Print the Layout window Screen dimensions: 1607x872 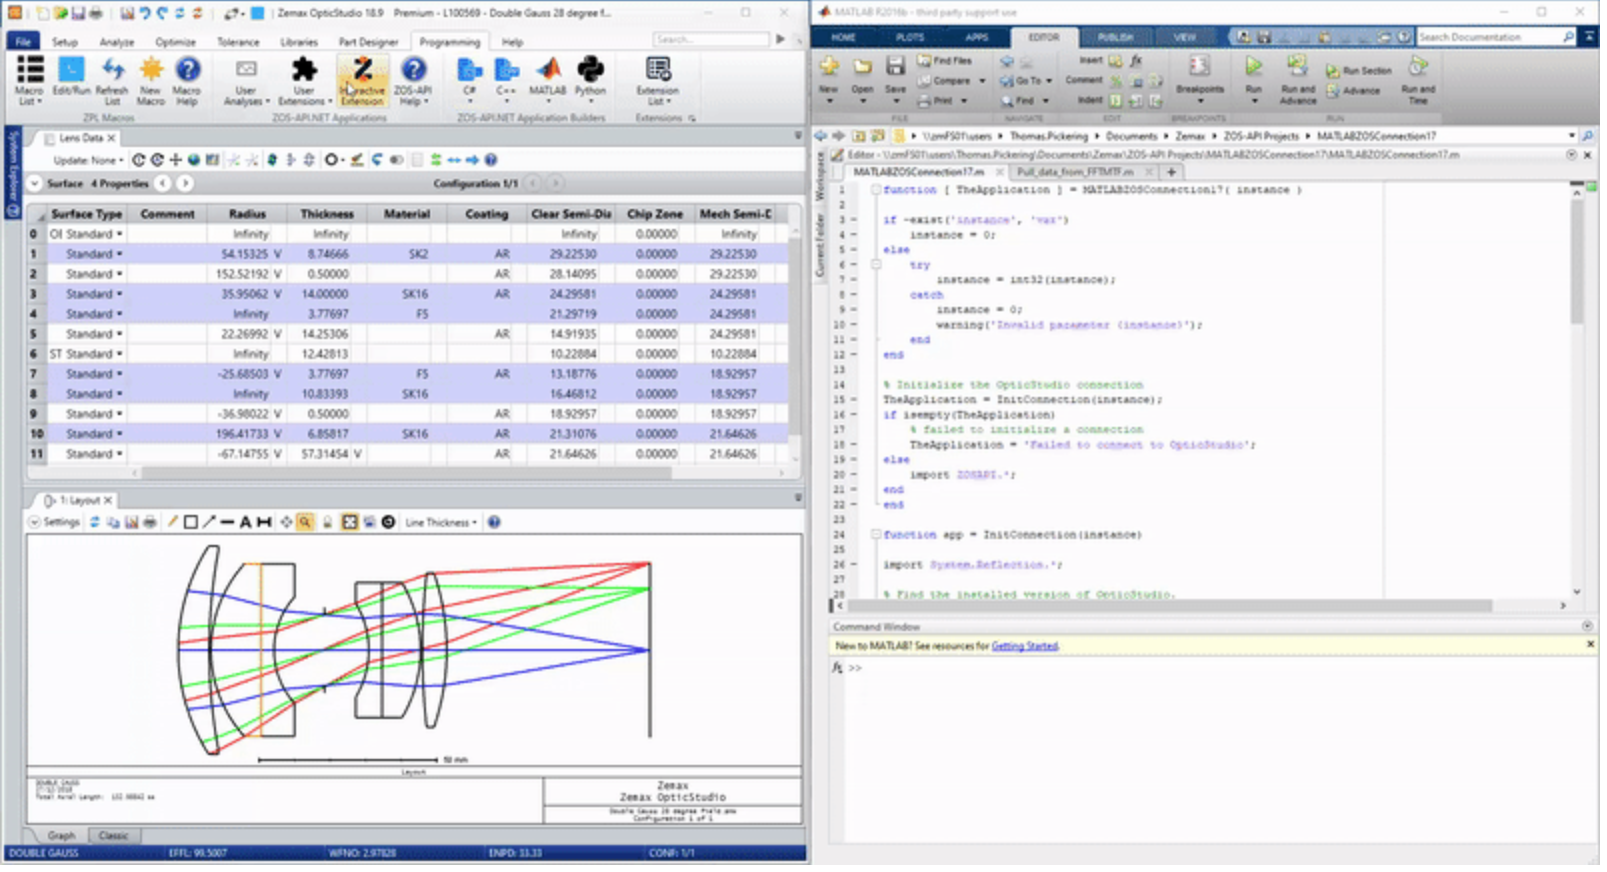click(150, 522)
